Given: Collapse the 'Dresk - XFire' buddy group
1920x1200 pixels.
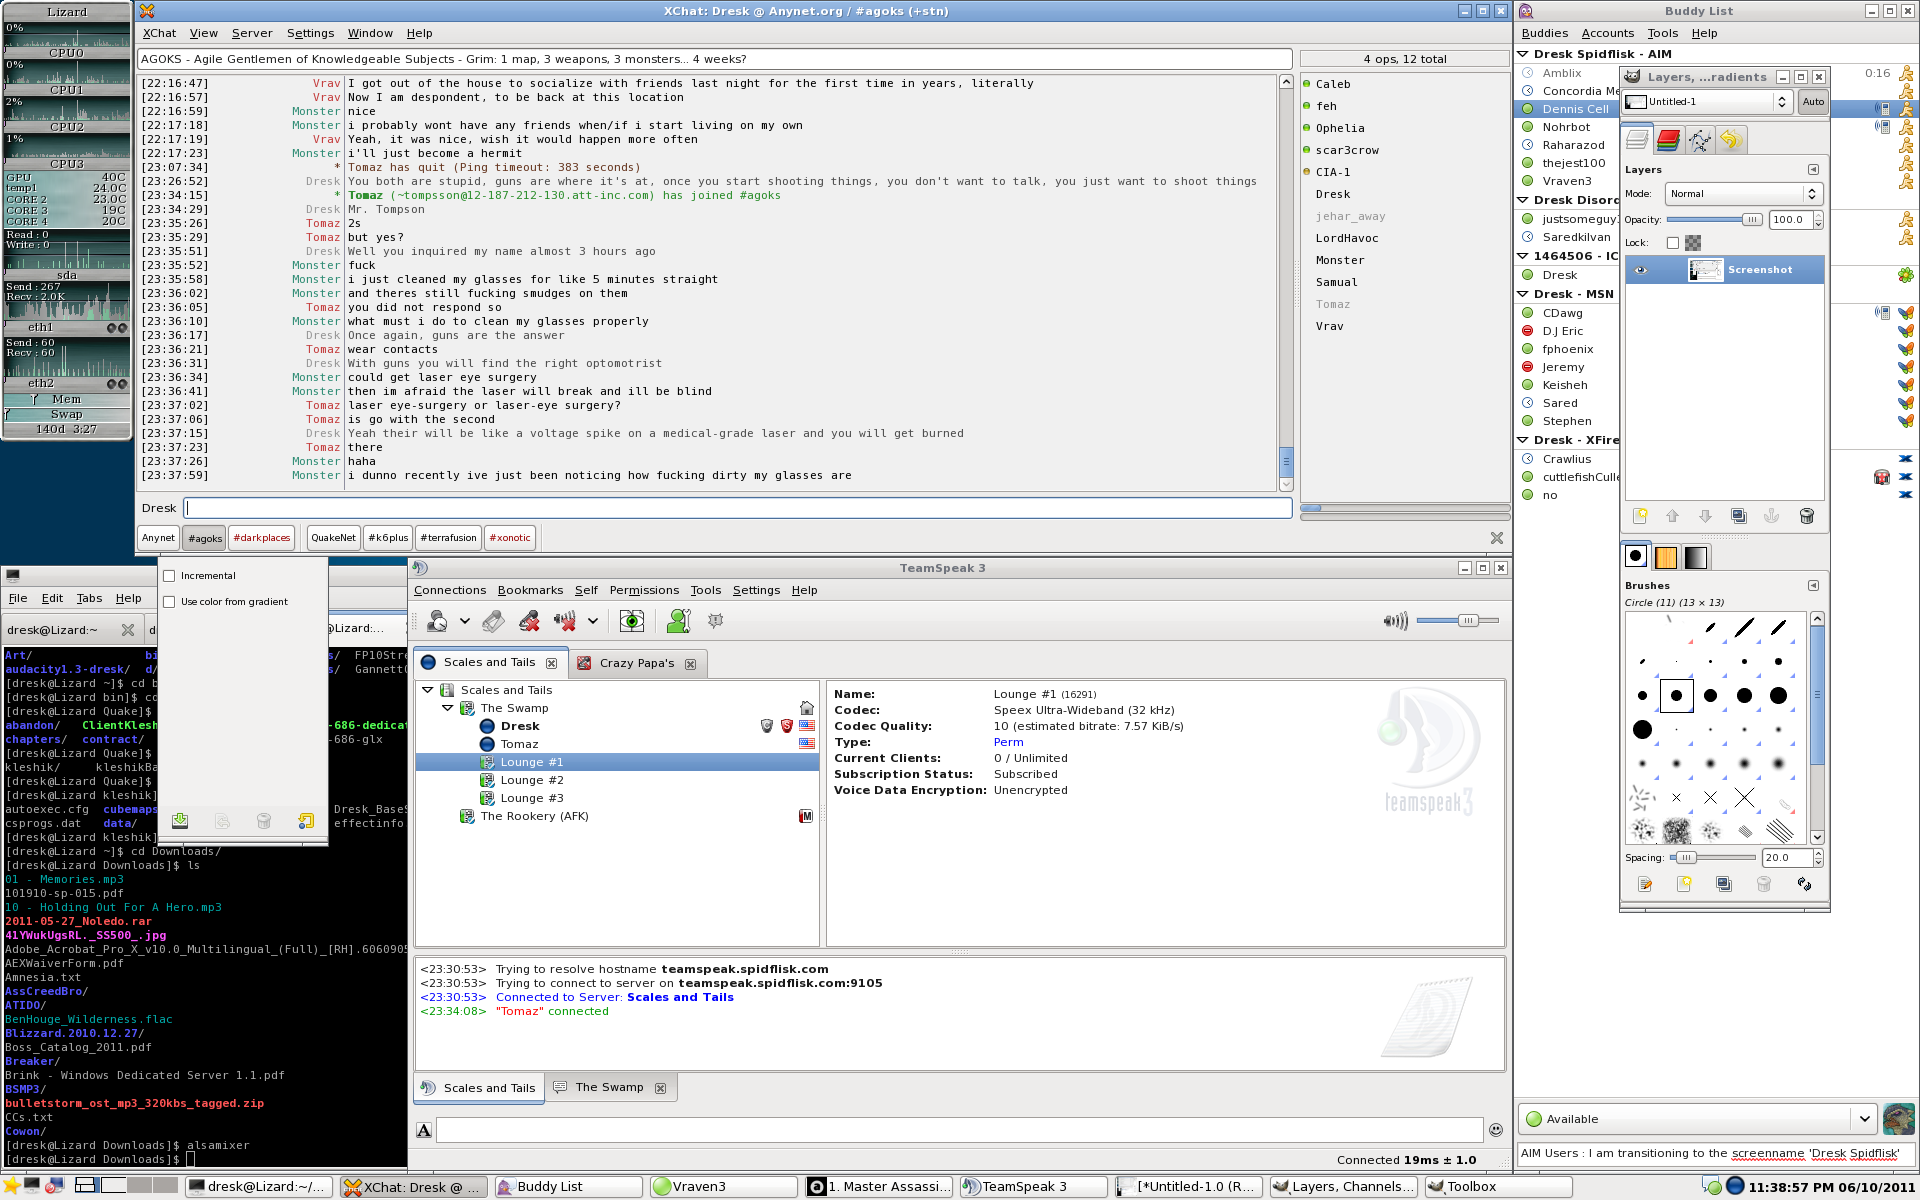Looking at the screenshot, I should coord(1523,440).
